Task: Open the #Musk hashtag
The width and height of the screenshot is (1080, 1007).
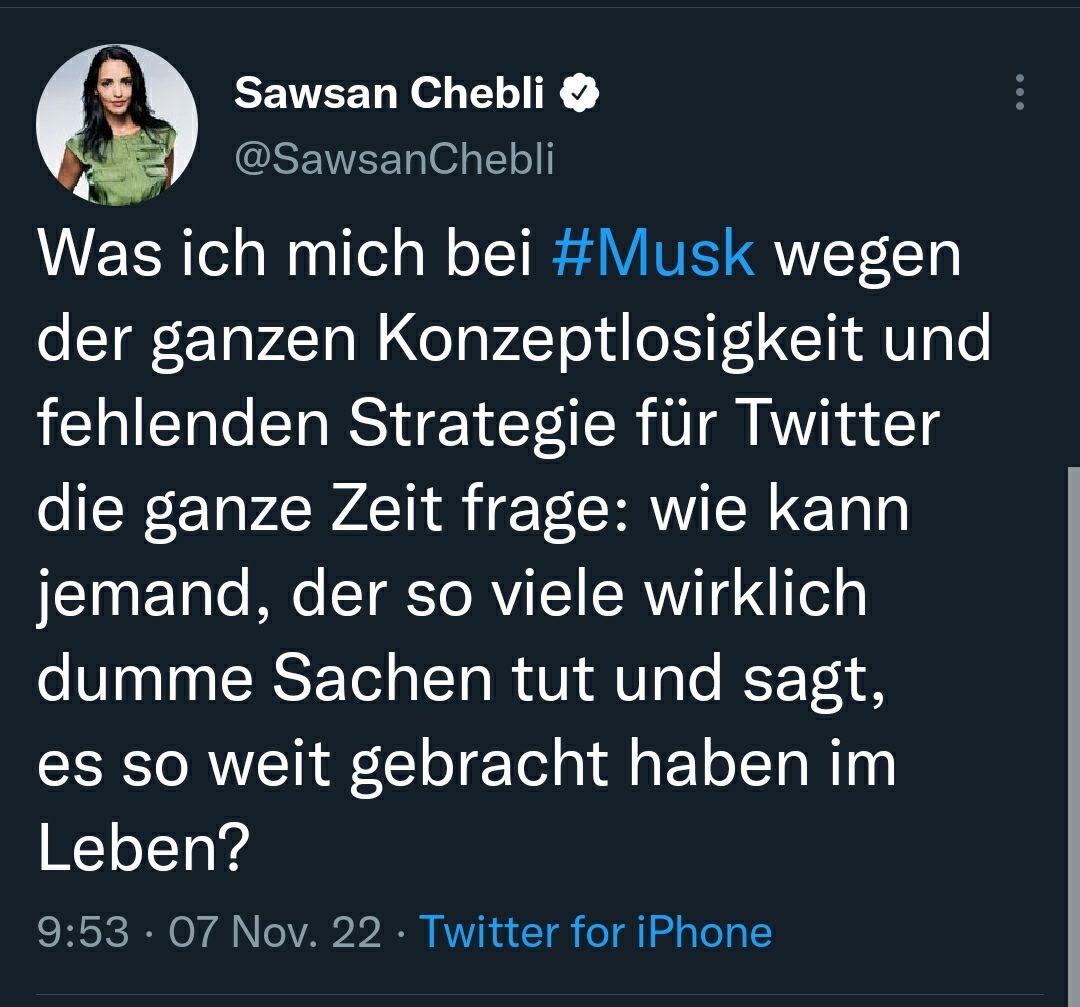Action: coord(653,255)
